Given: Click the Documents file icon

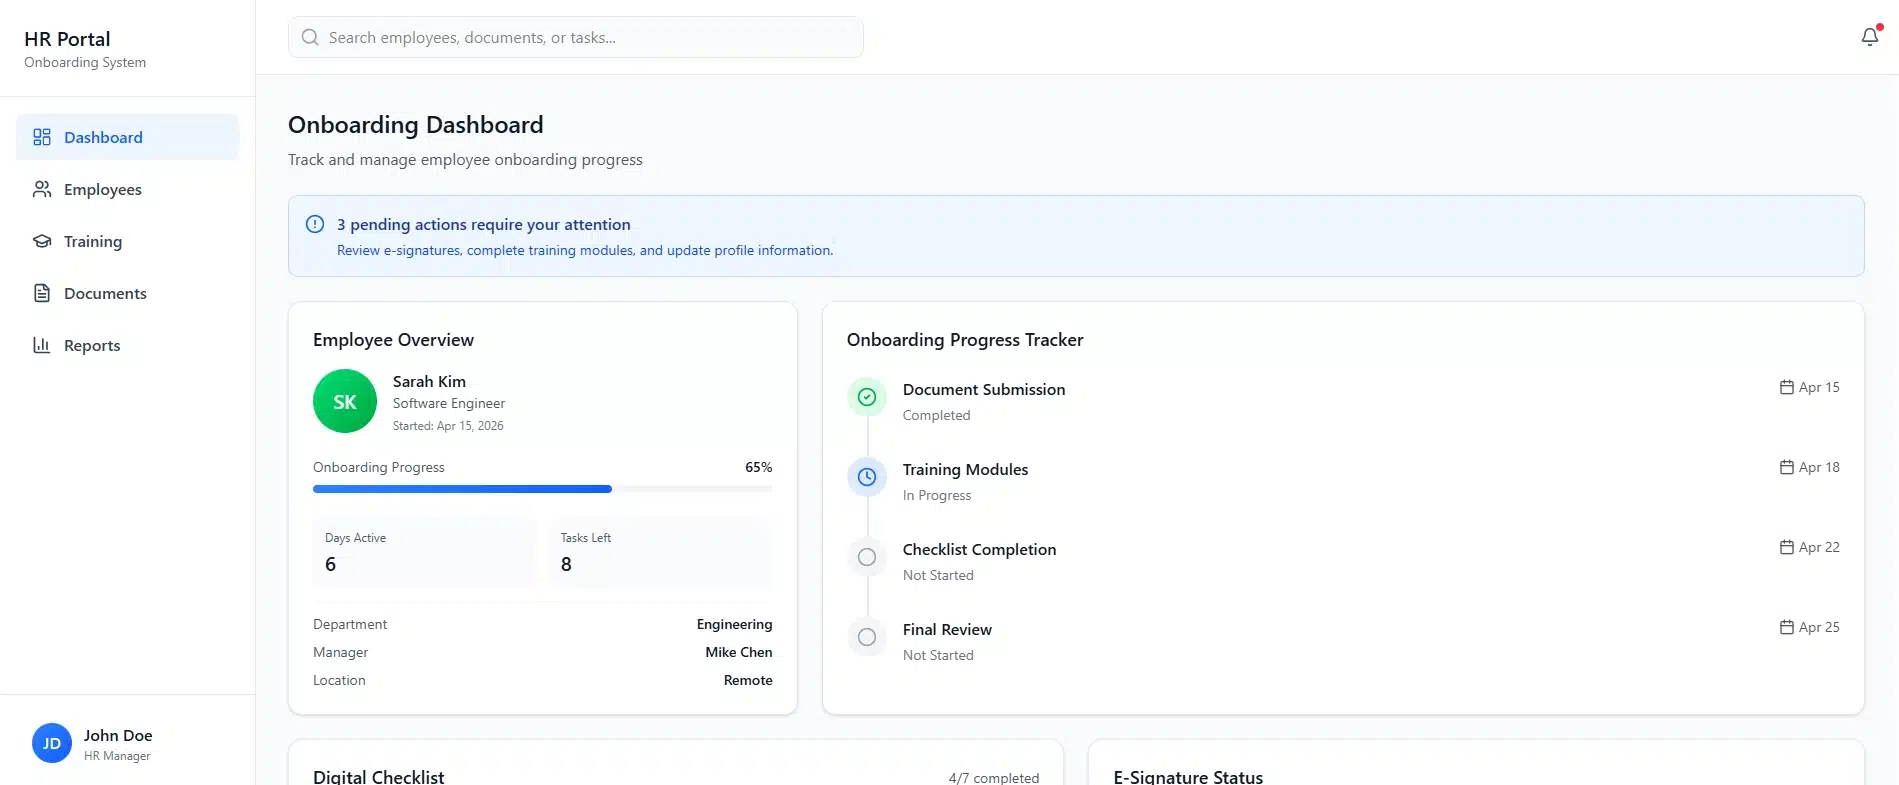Looking at the screenshot, I should (42, 293).
